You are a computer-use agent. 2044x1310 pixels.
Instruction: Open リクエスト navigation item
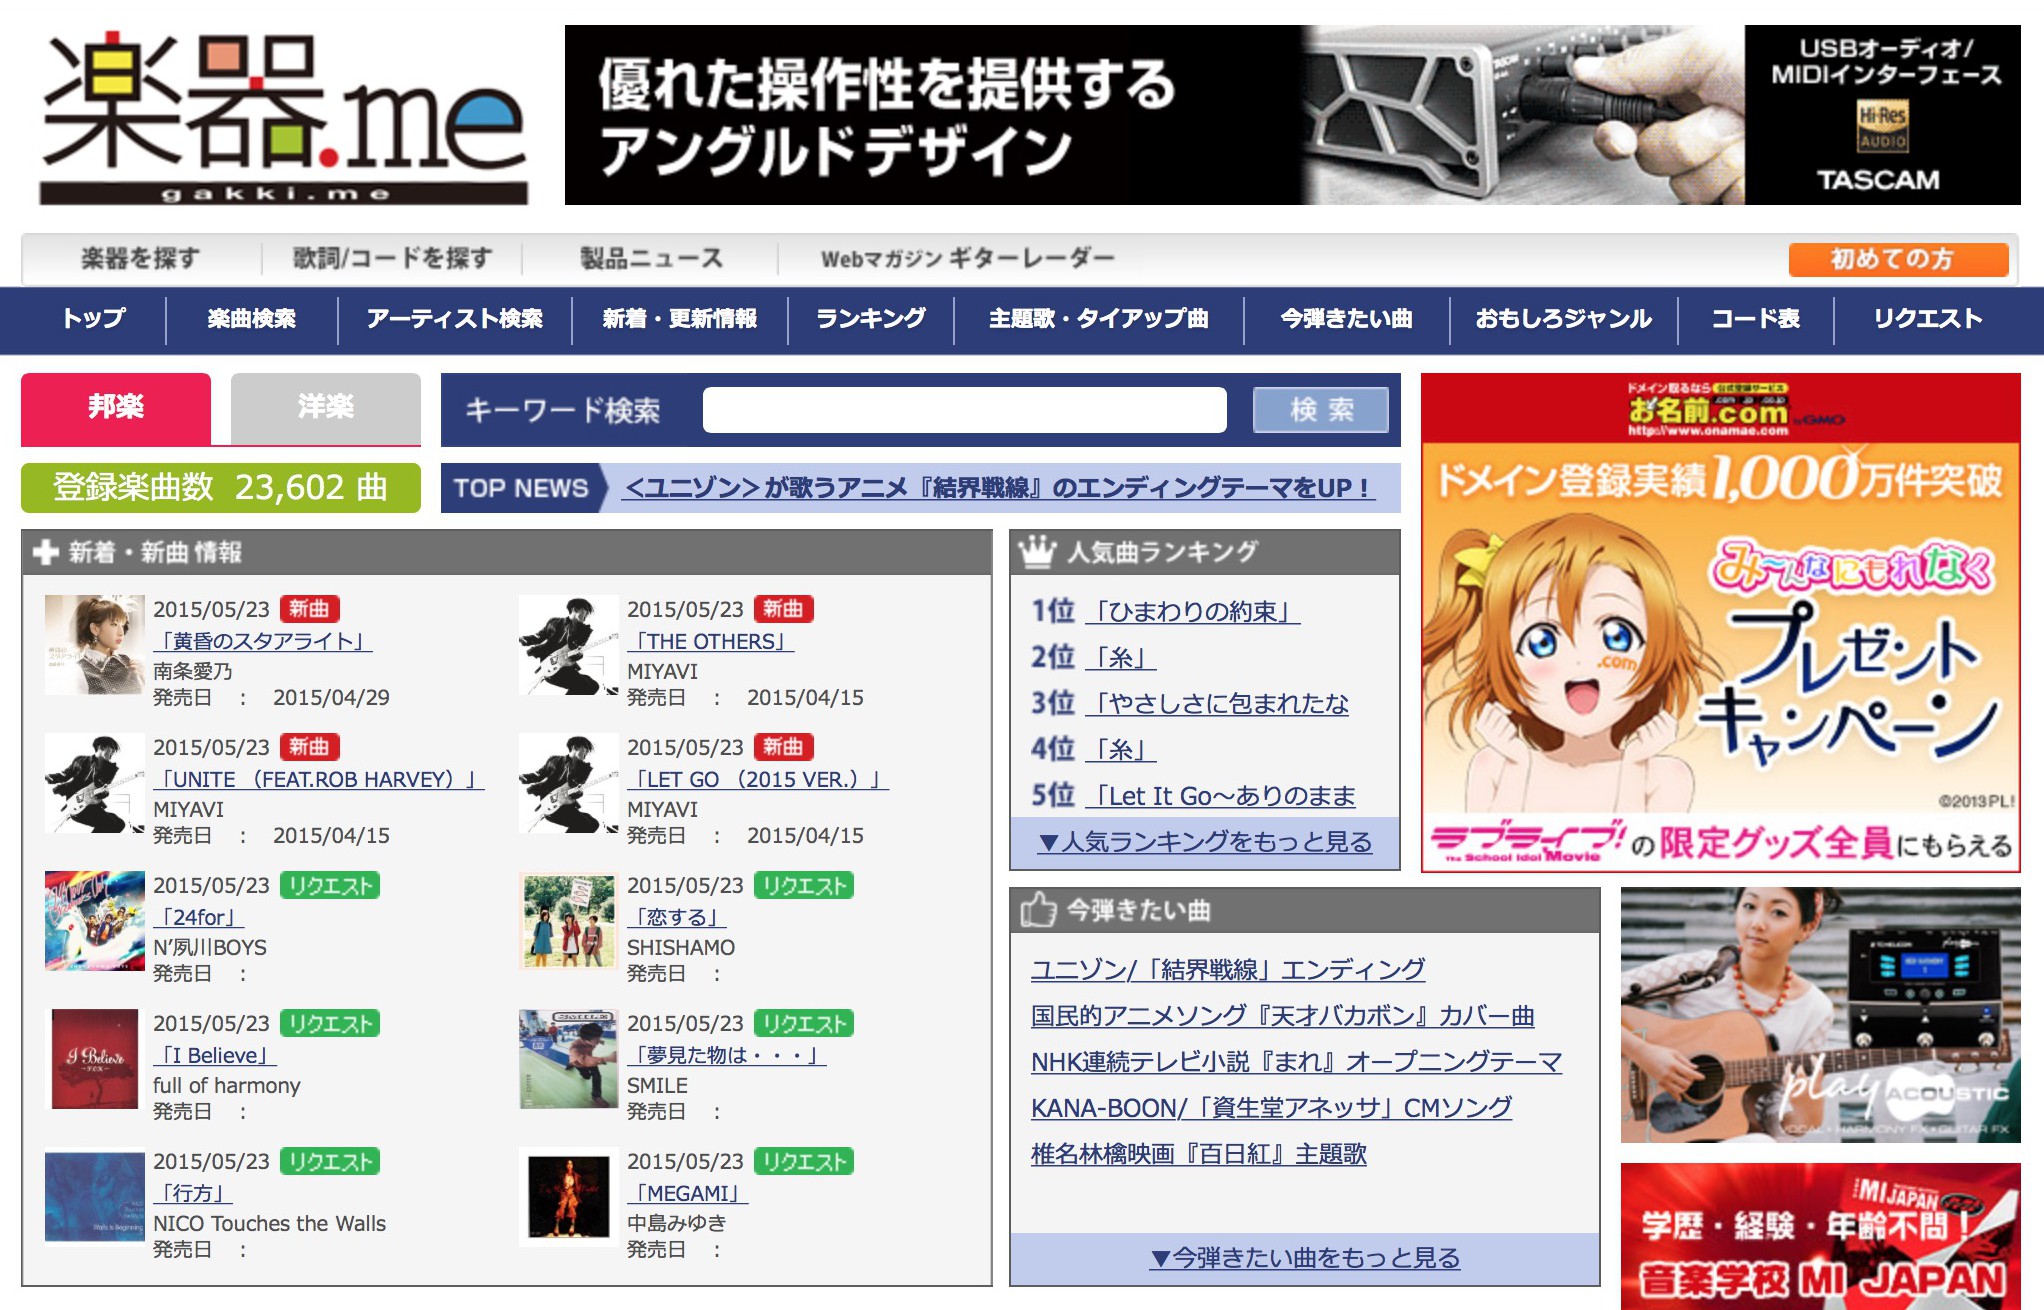1928,319
